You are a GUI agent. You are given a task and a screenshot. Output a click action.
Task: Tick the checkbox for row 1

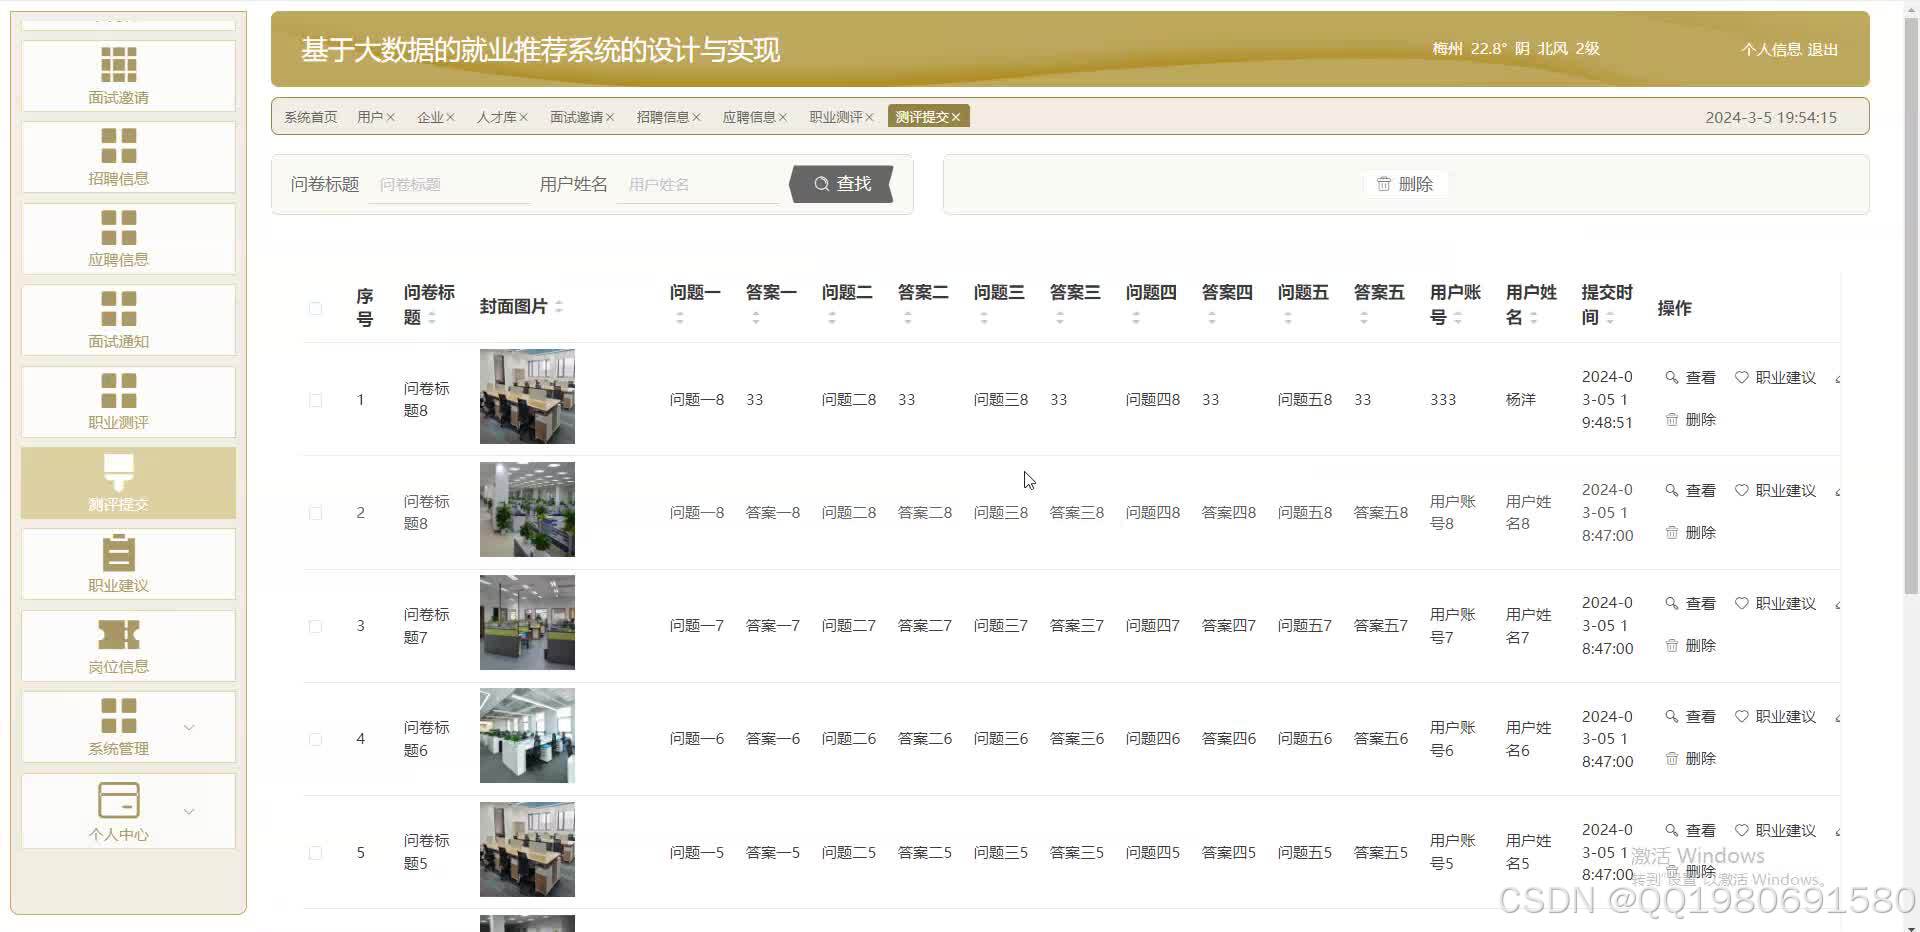click(315, 399)
